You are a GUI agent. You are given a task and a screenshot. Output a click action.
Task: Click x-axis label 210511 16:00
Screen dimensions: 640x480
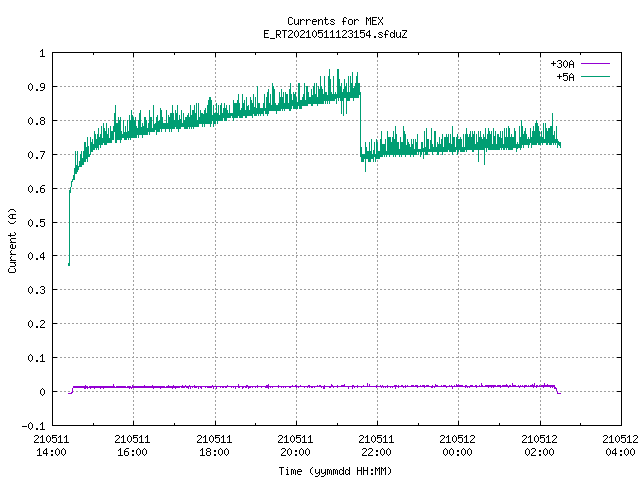pos(133,446)
